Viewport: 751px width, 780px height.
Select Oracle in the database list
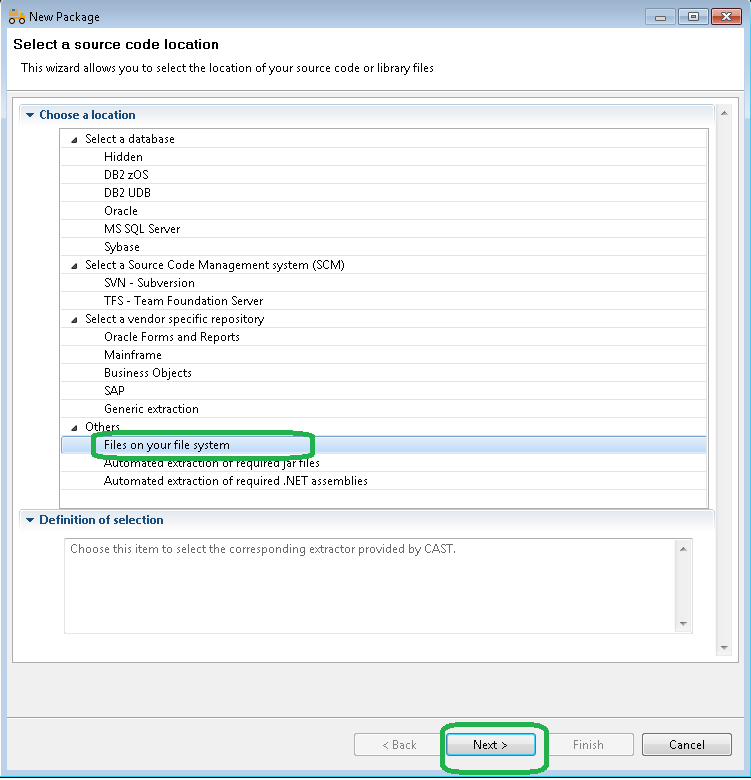pos(121,211)
